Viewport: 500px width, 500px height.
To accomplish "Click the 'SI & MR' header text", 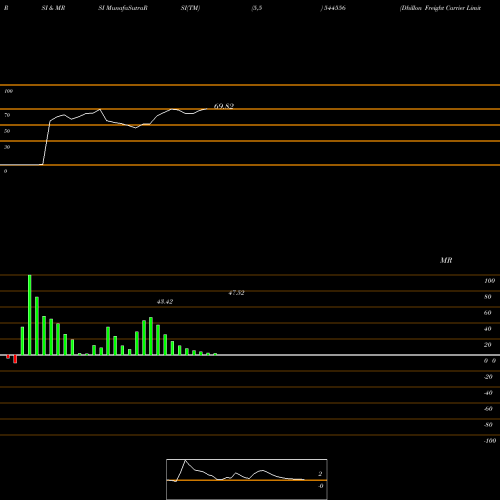I will (53, 8).
